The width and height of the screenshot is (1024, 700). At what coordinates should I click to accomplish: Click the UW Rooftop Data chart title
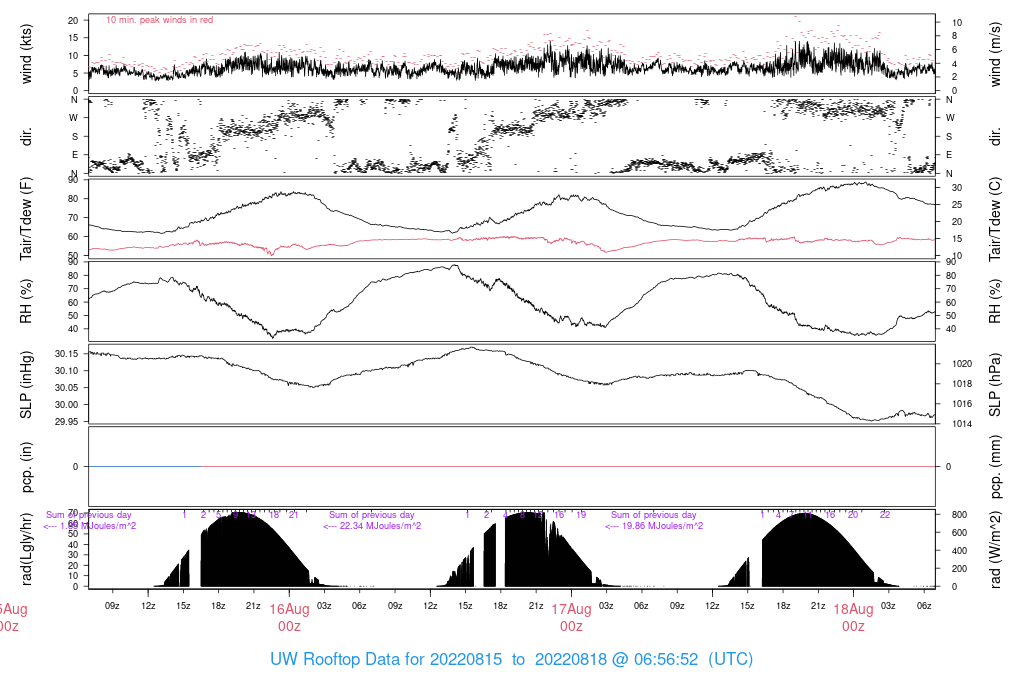pyautogui.click(x=511, y=659)
